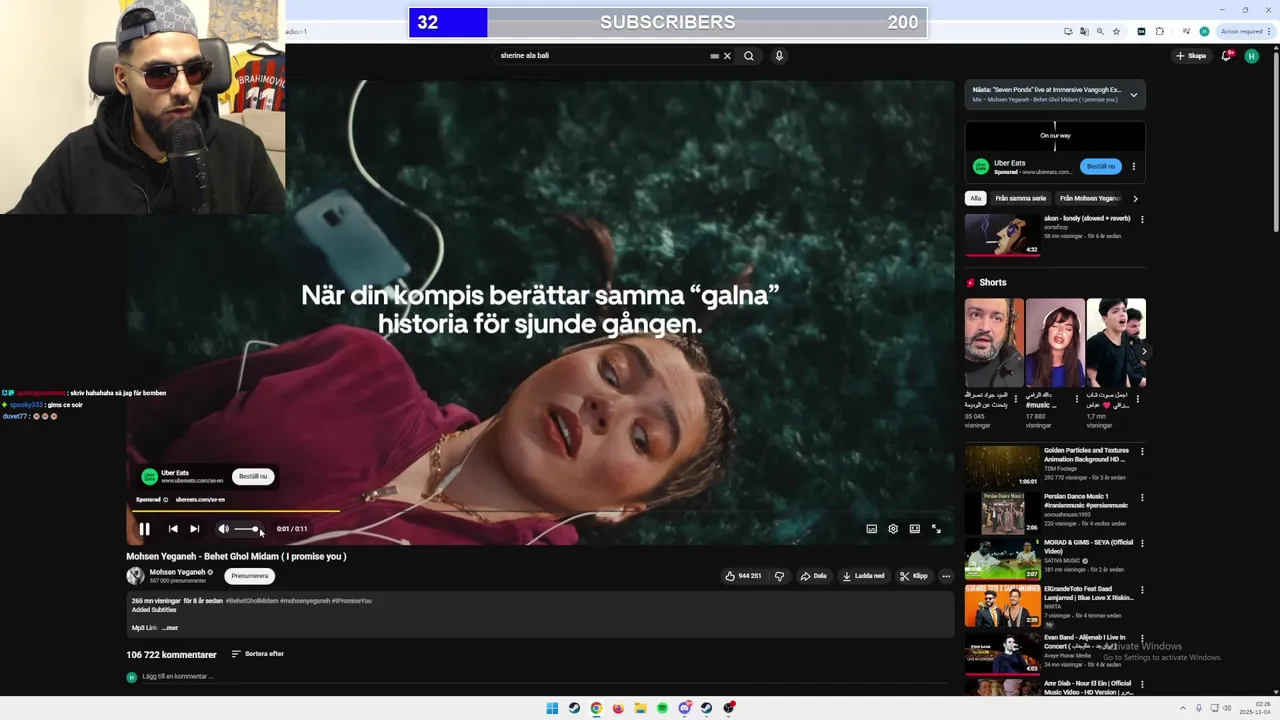Go to the previous video
This screenshot has width=1280, height=720.
point(173,529)
